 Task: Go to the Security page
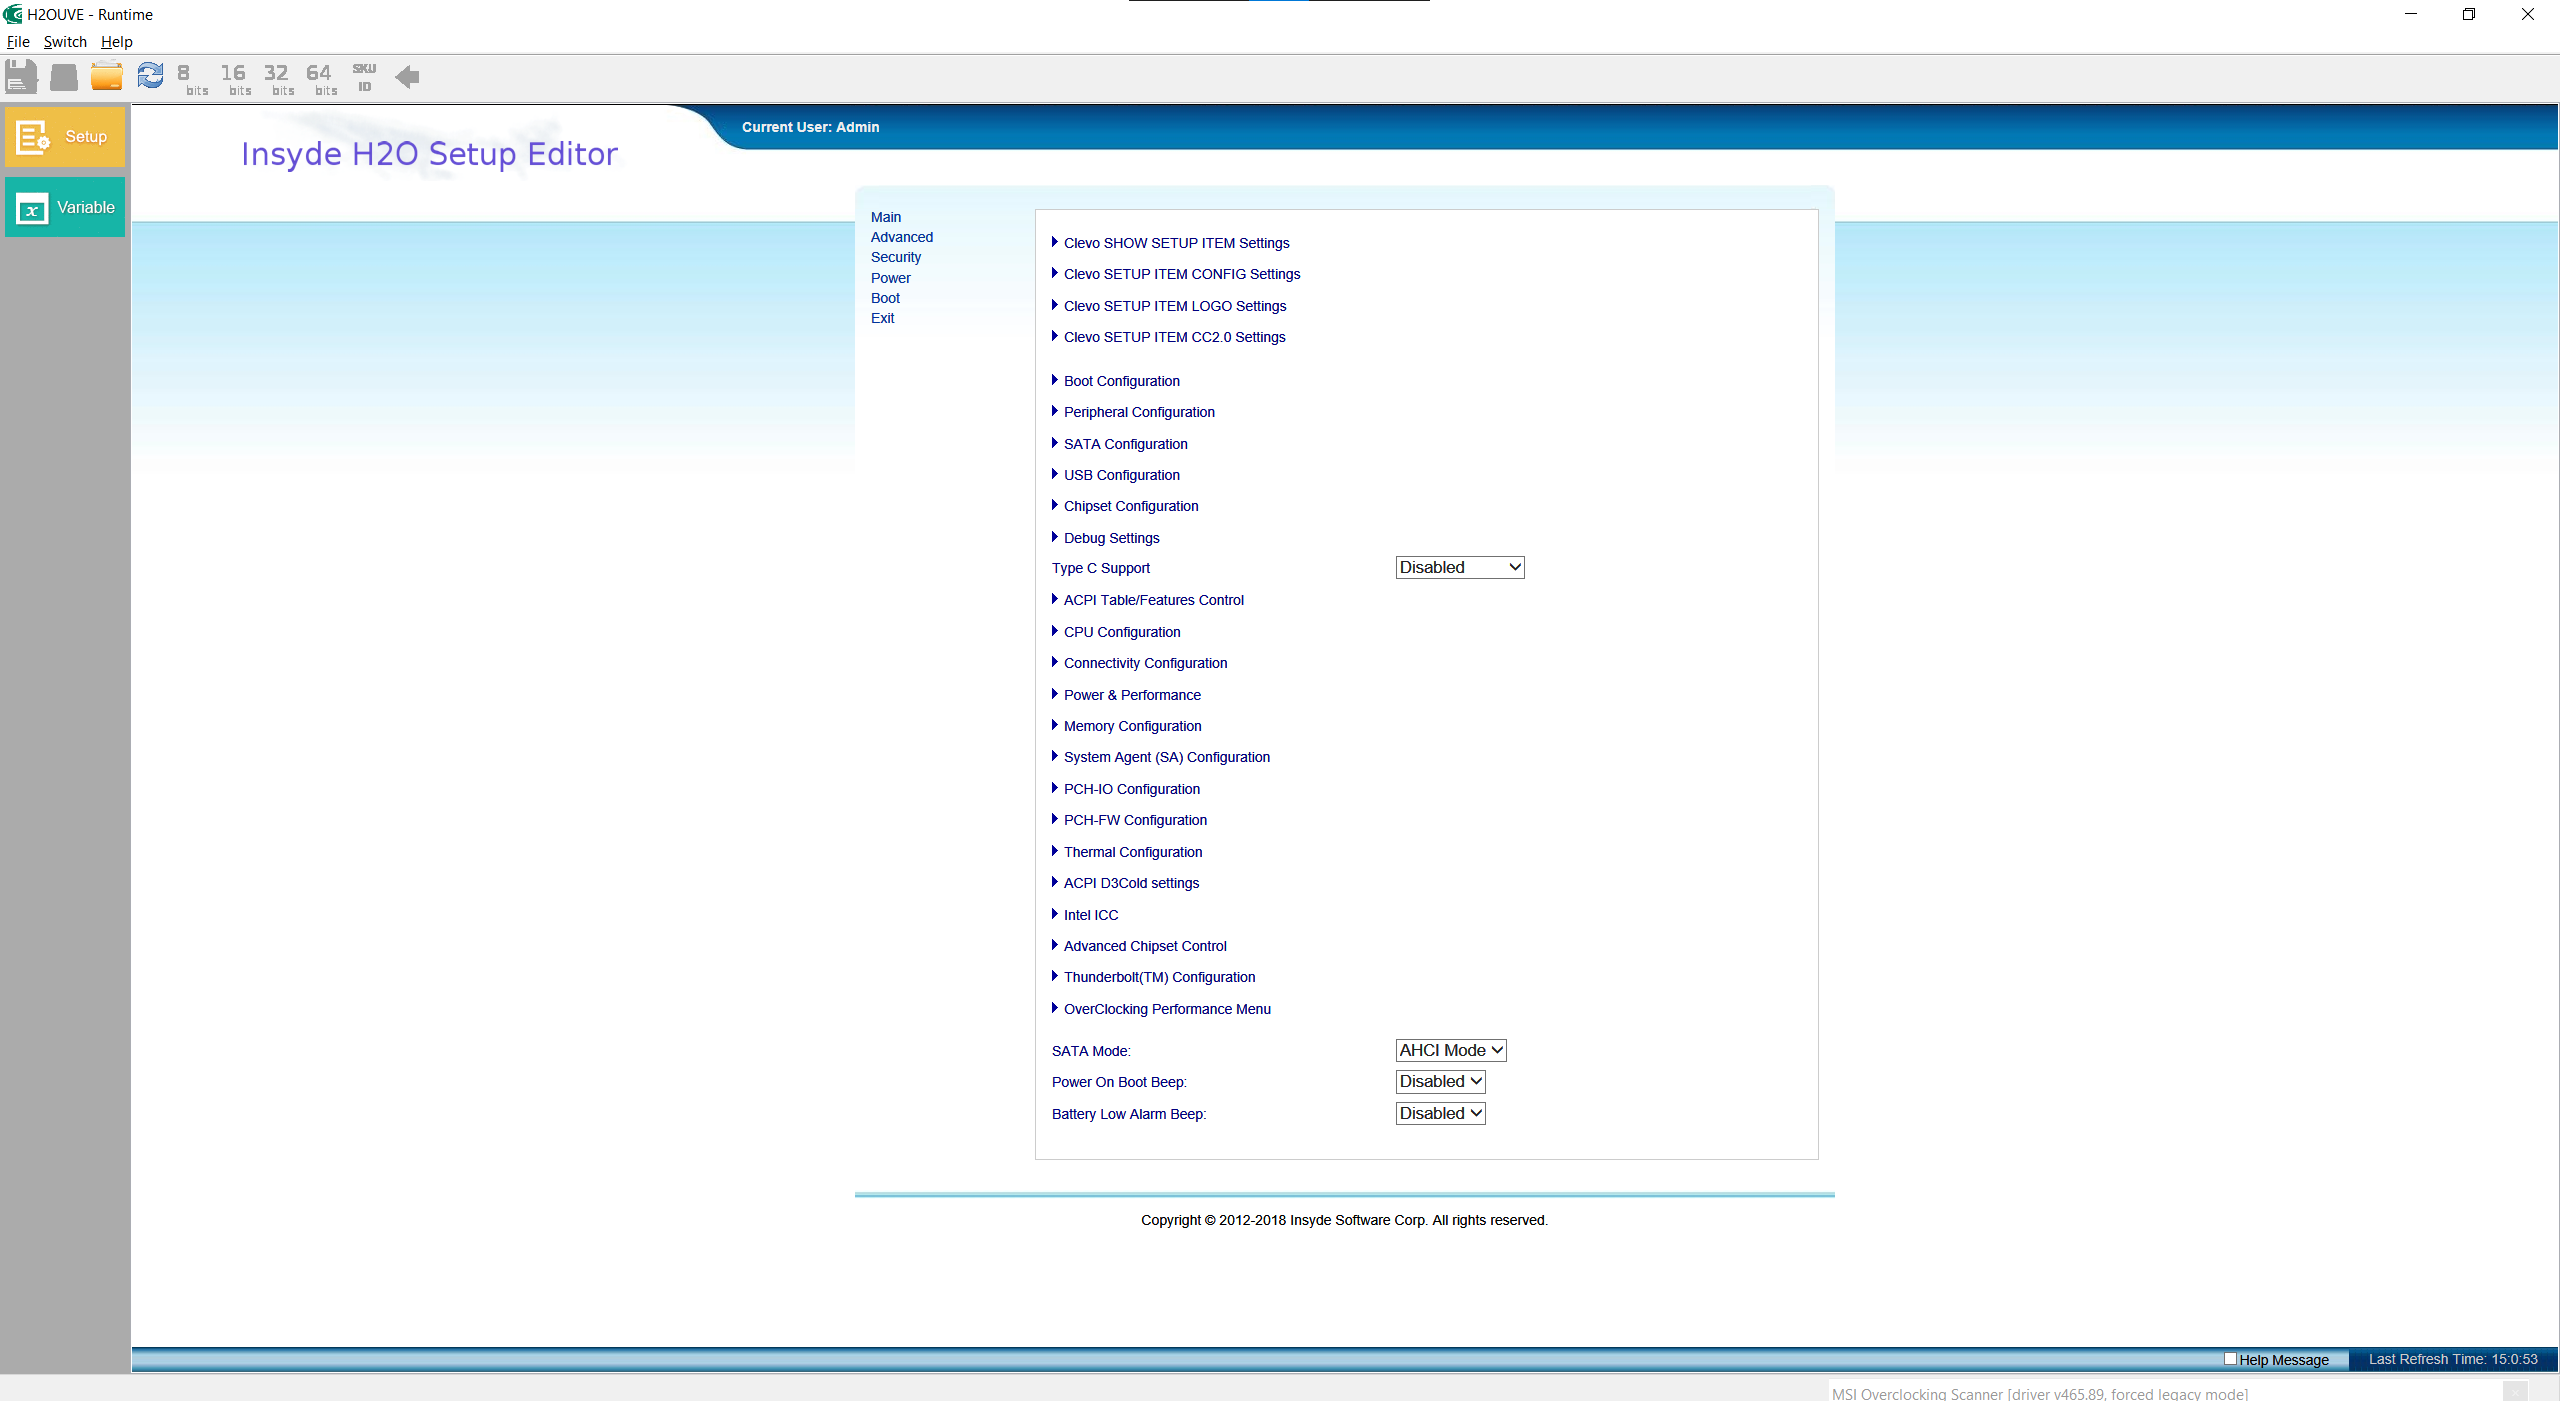pos(895,257)
